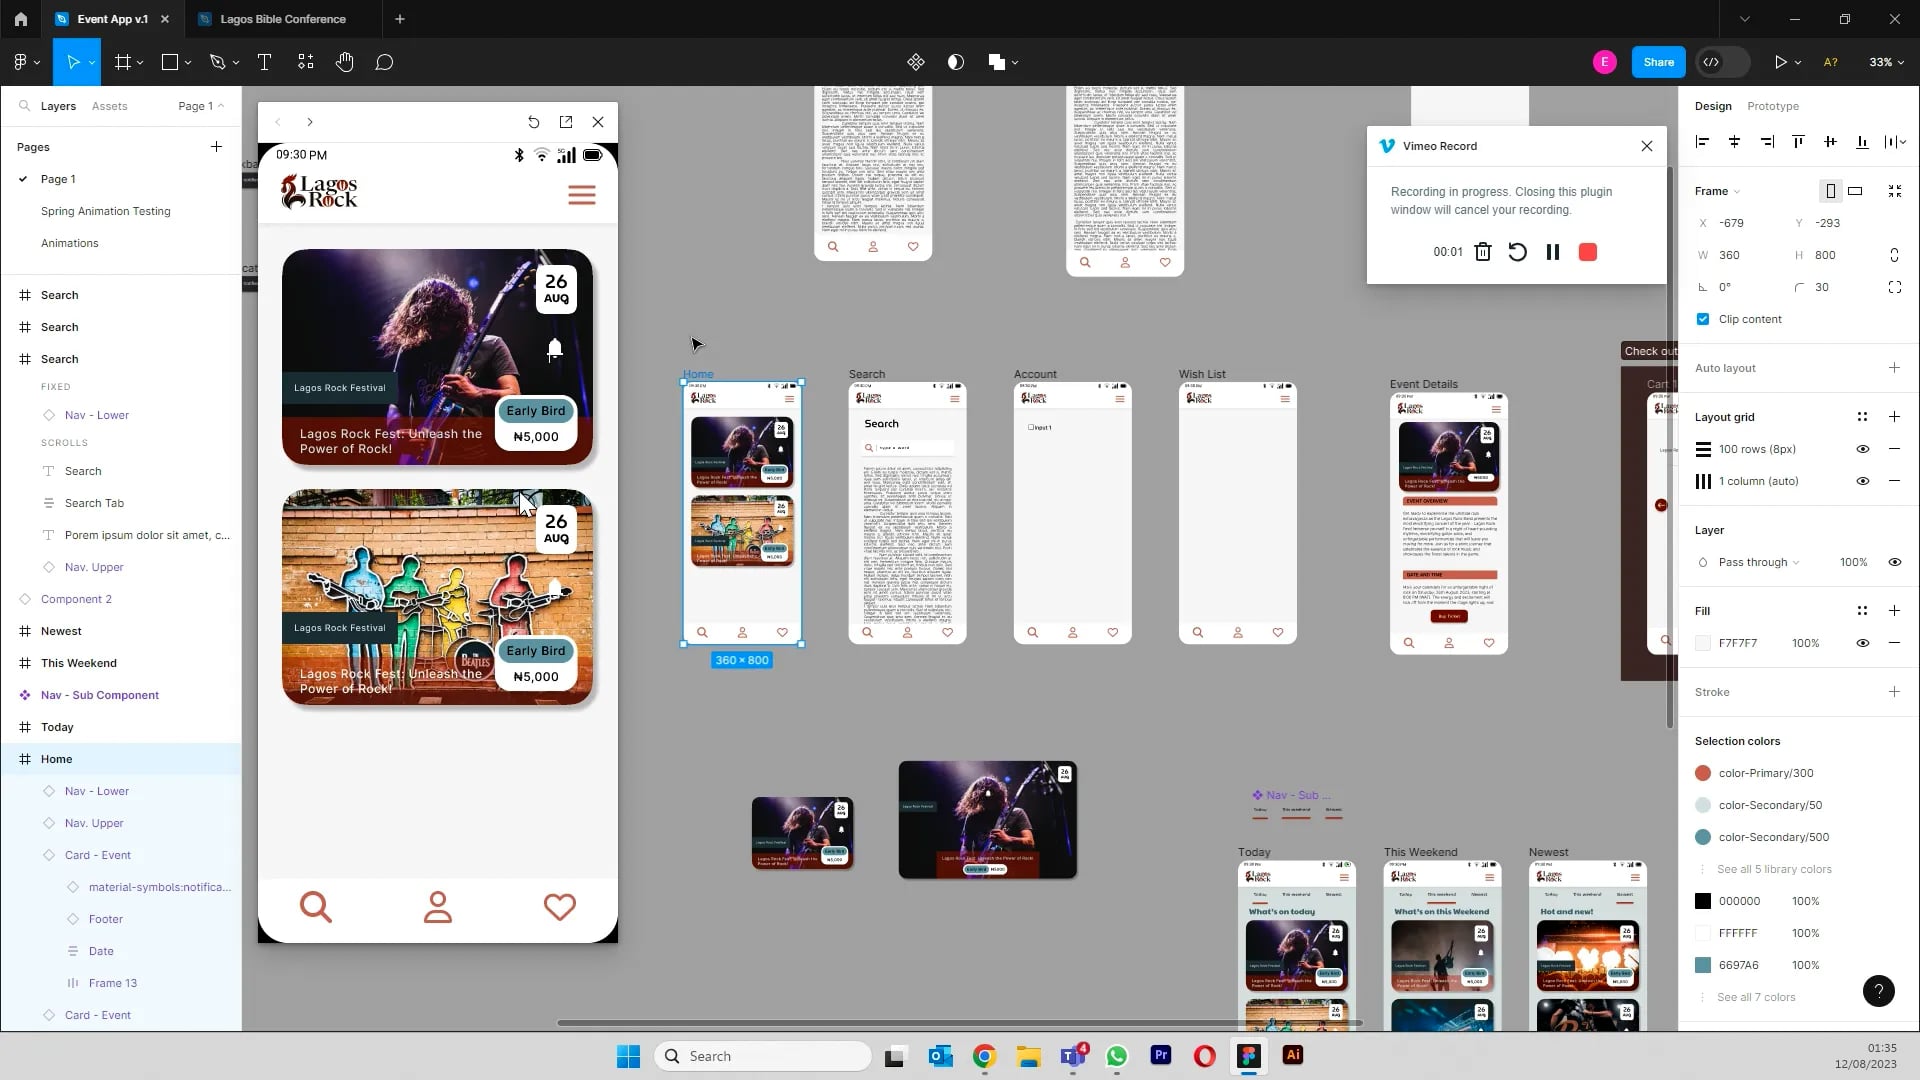
Task: Open the Frame type dropdown
Action: point(1717,191)
